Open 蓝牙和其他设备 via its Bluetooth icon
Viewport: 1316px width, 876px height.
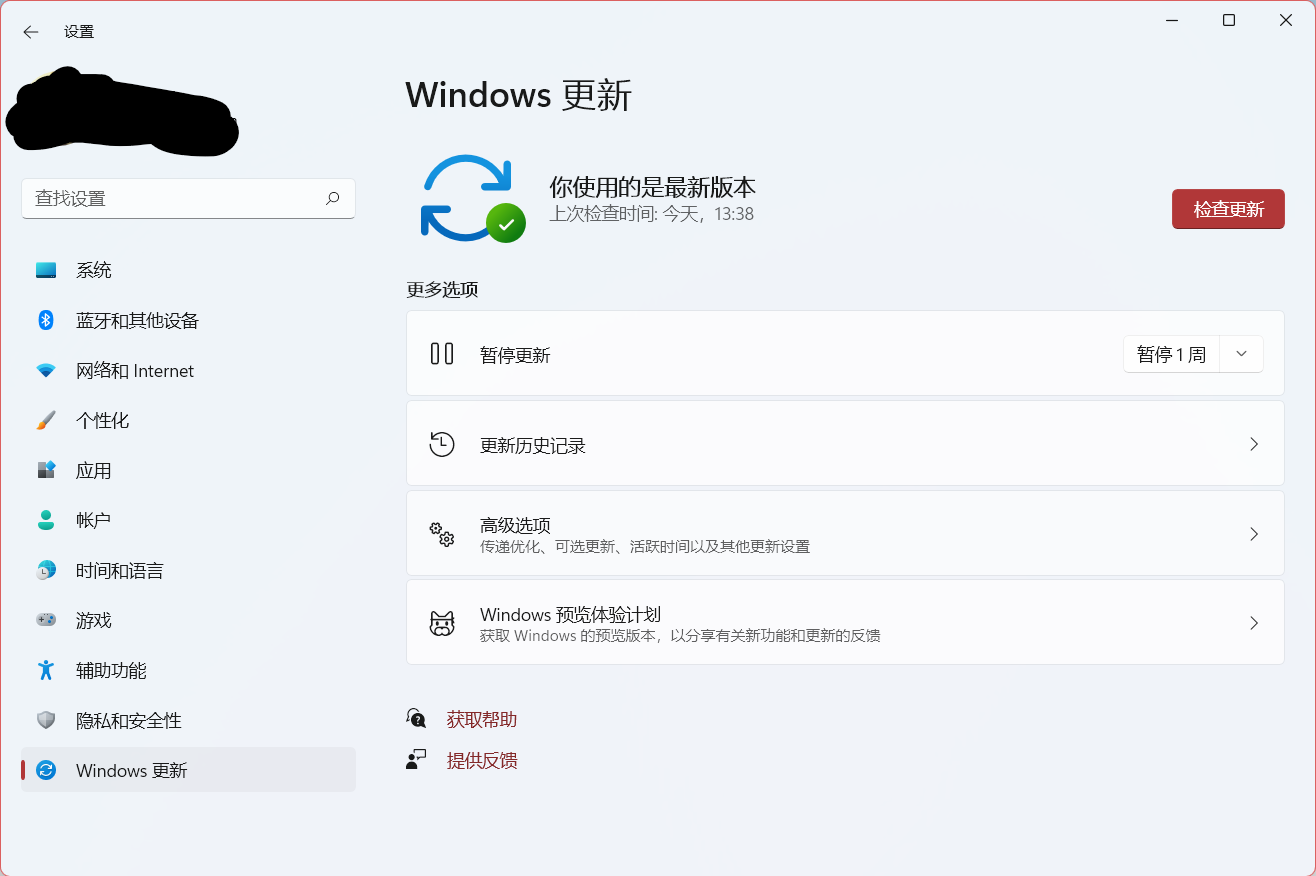click(x=45, y=320)
